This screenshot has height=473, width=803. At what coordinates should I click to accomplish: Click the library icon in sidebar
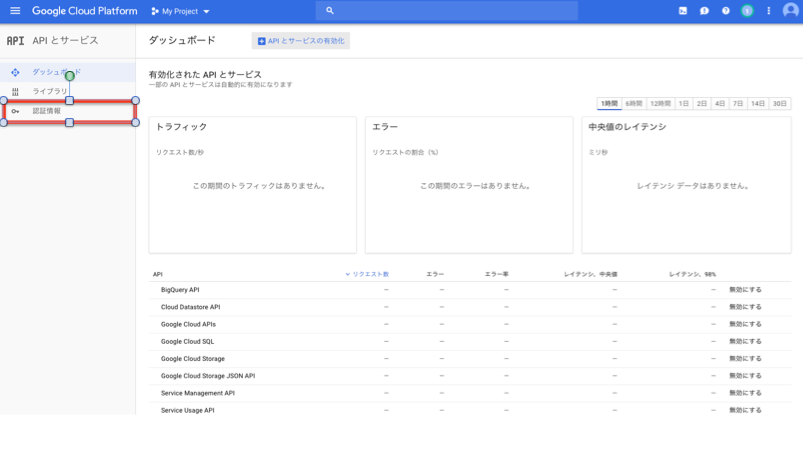click(15, 92)
